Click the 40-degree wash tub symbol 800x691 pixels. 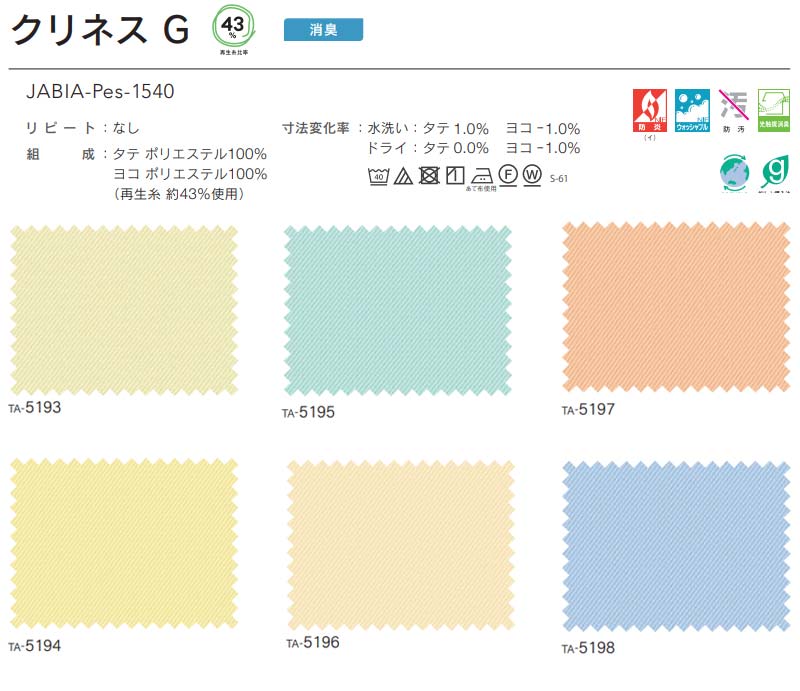(x=378, y=176)
